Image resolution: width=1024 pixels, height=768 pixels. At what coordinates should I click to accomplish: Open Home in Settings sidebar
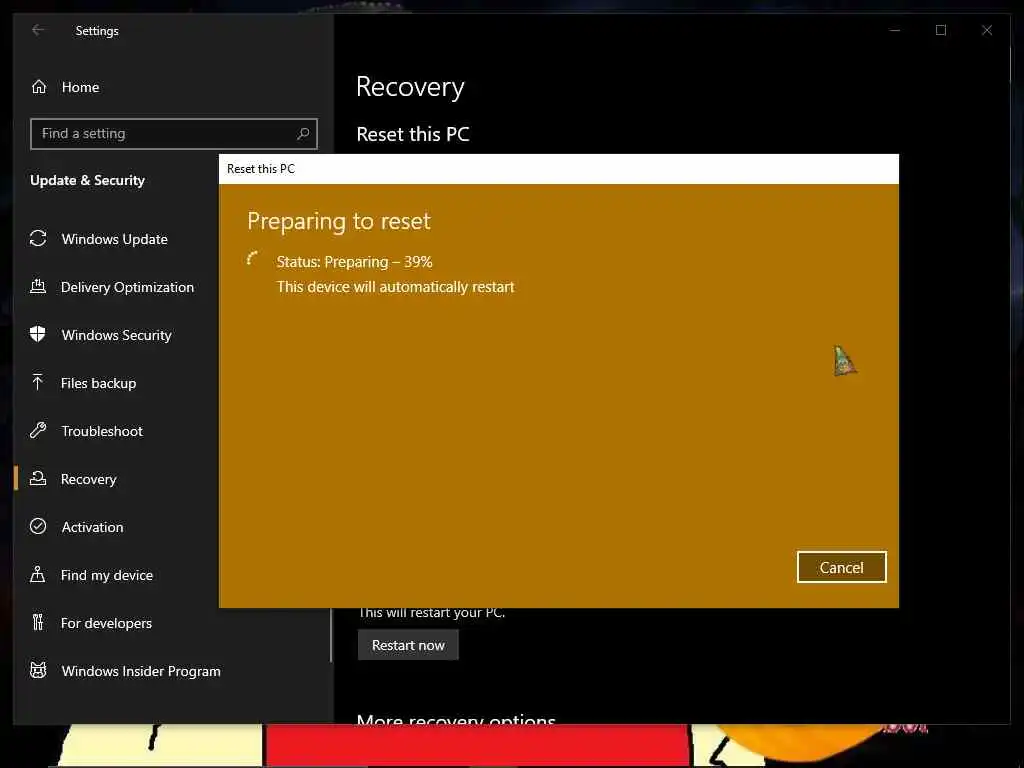(80, 88)
